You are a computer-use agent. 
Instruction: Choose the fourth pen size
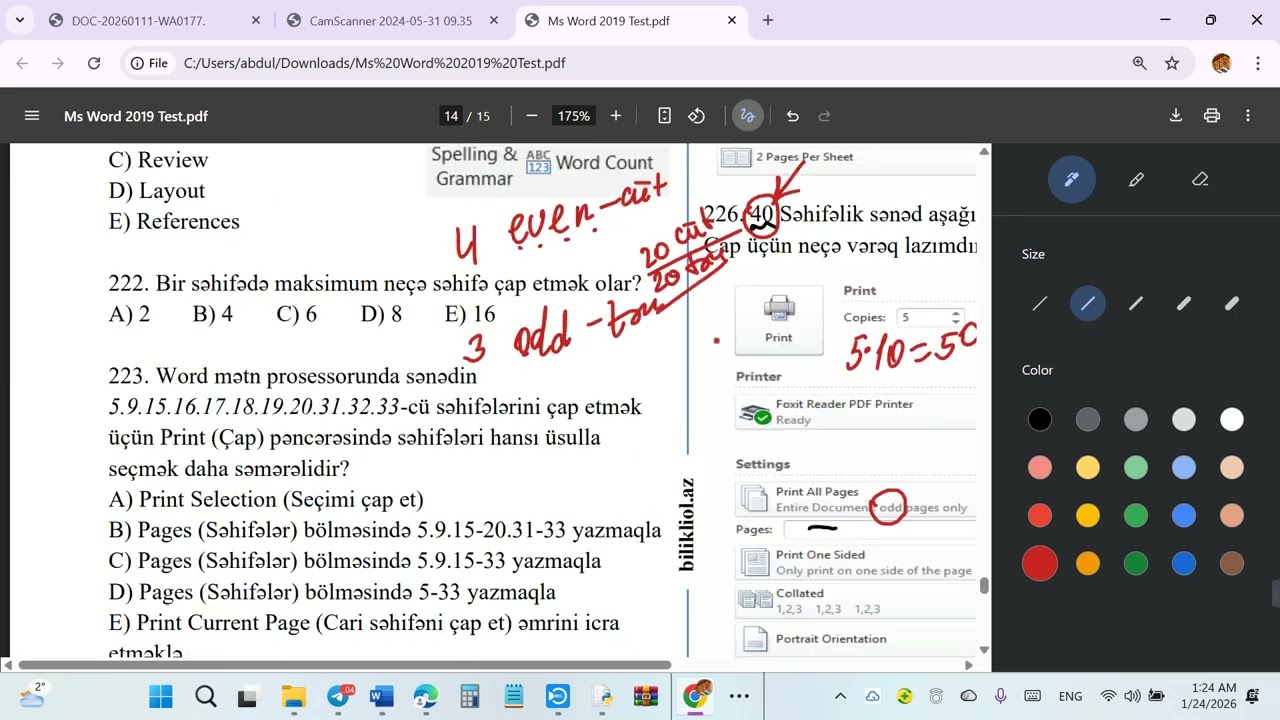pos(1184,303)
